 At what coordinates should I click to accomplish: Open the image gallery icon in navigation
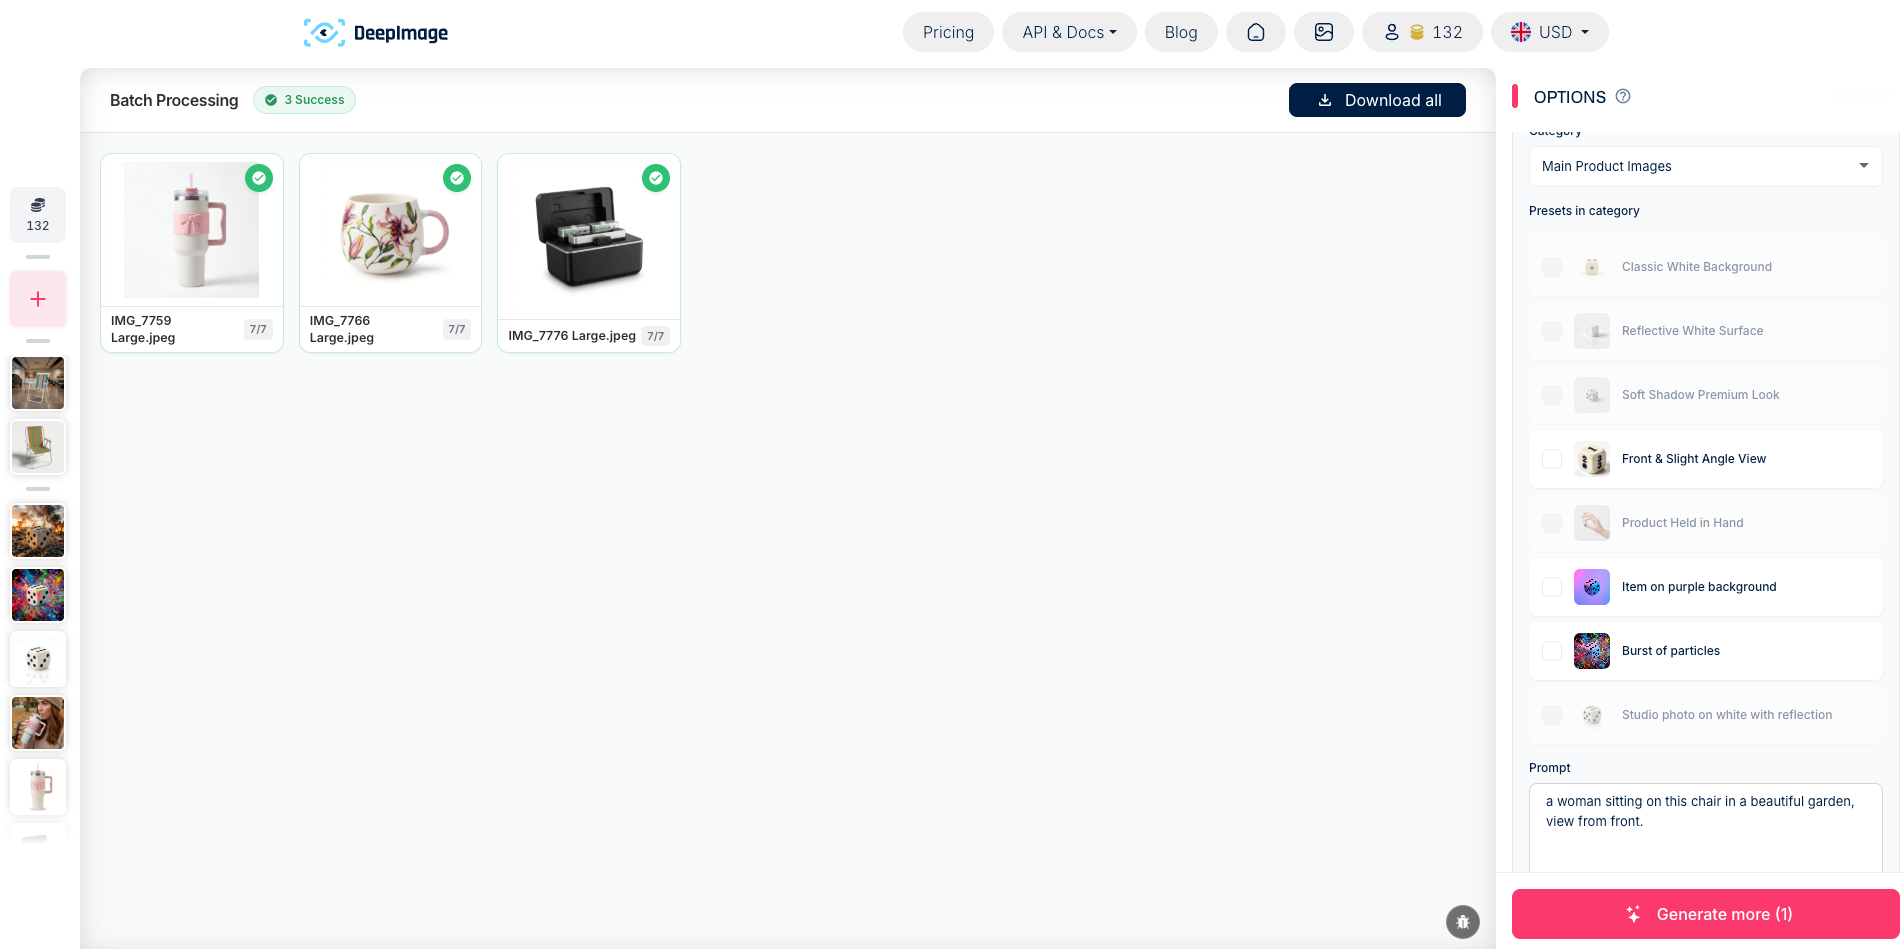pos(1323,32)
